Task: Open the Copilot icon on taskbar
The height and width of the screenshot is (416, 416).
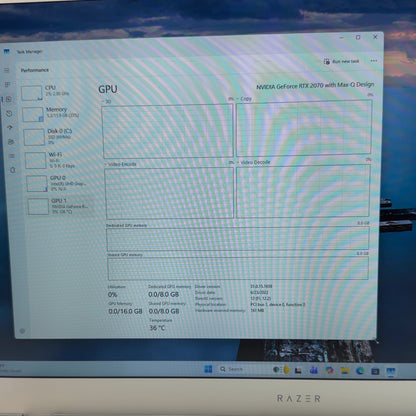Action: pyautogui.click(x=329, y=370)
